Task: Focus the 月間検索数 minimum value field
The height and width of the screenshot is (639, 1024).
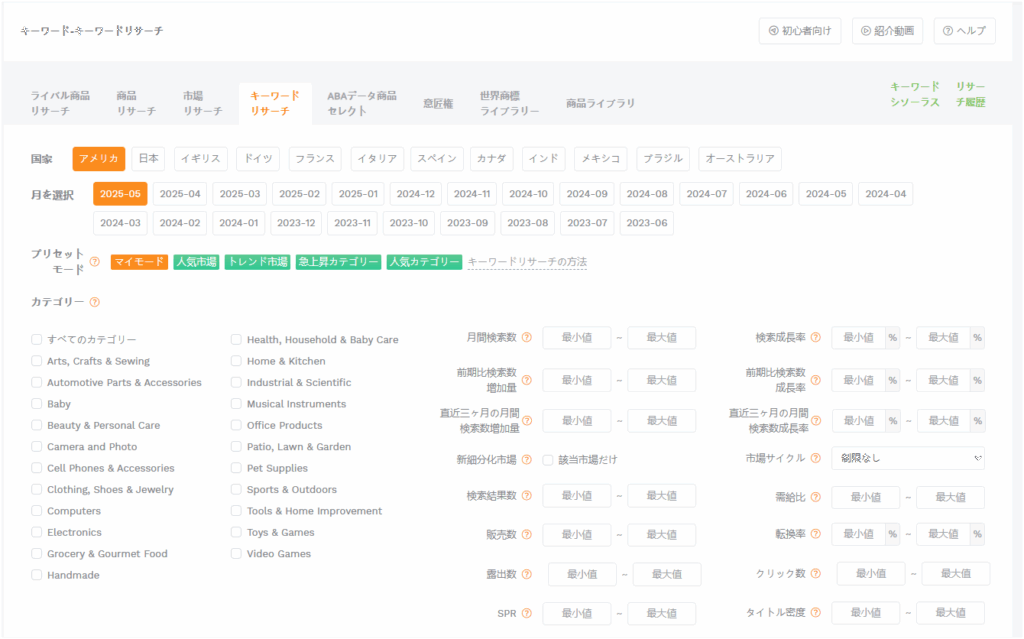Action: pos(577,338)
